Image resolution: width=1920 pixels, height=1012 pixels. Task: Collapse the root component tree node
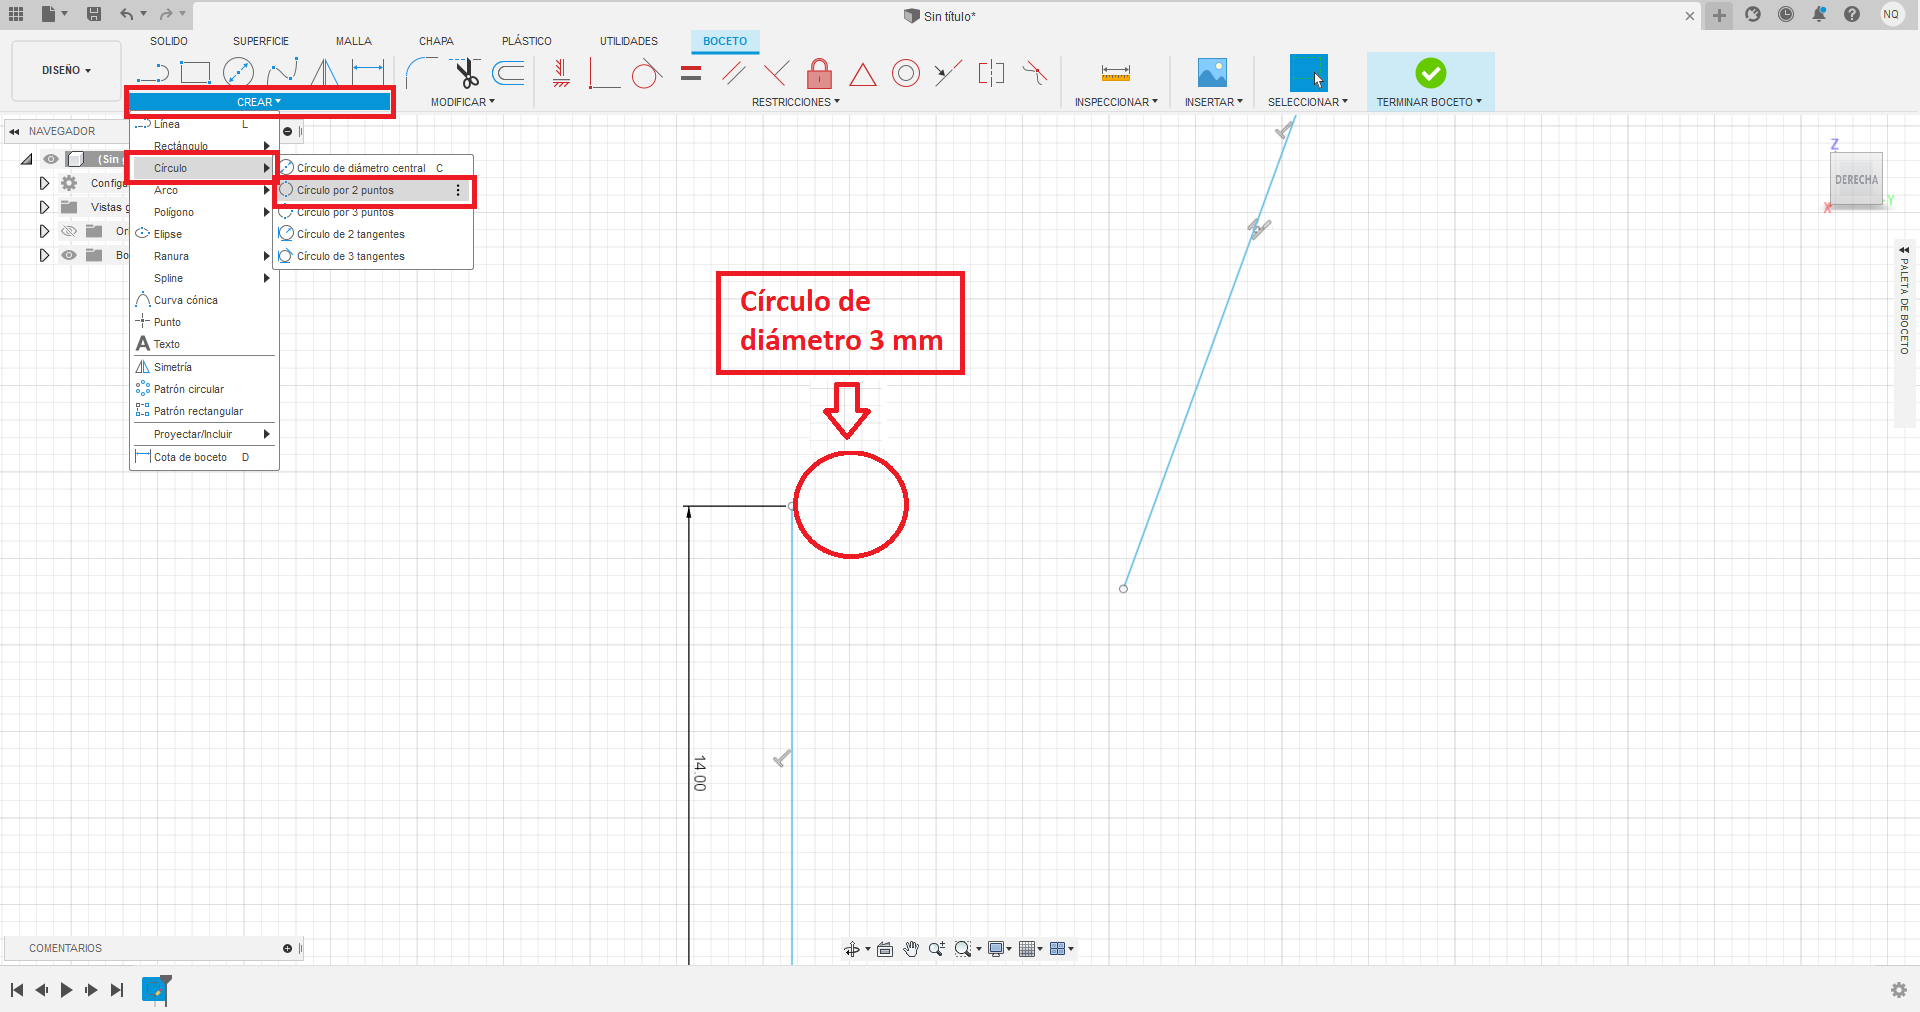click(x=27, y=159)
